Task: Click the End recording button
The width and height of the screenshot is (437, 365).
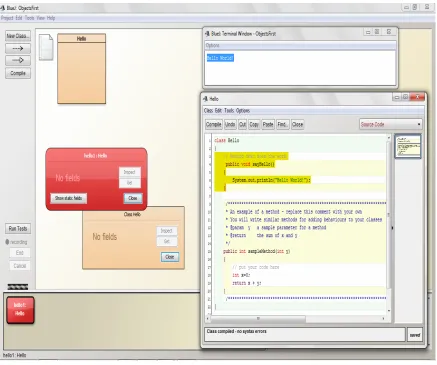Action: (20, 253)
